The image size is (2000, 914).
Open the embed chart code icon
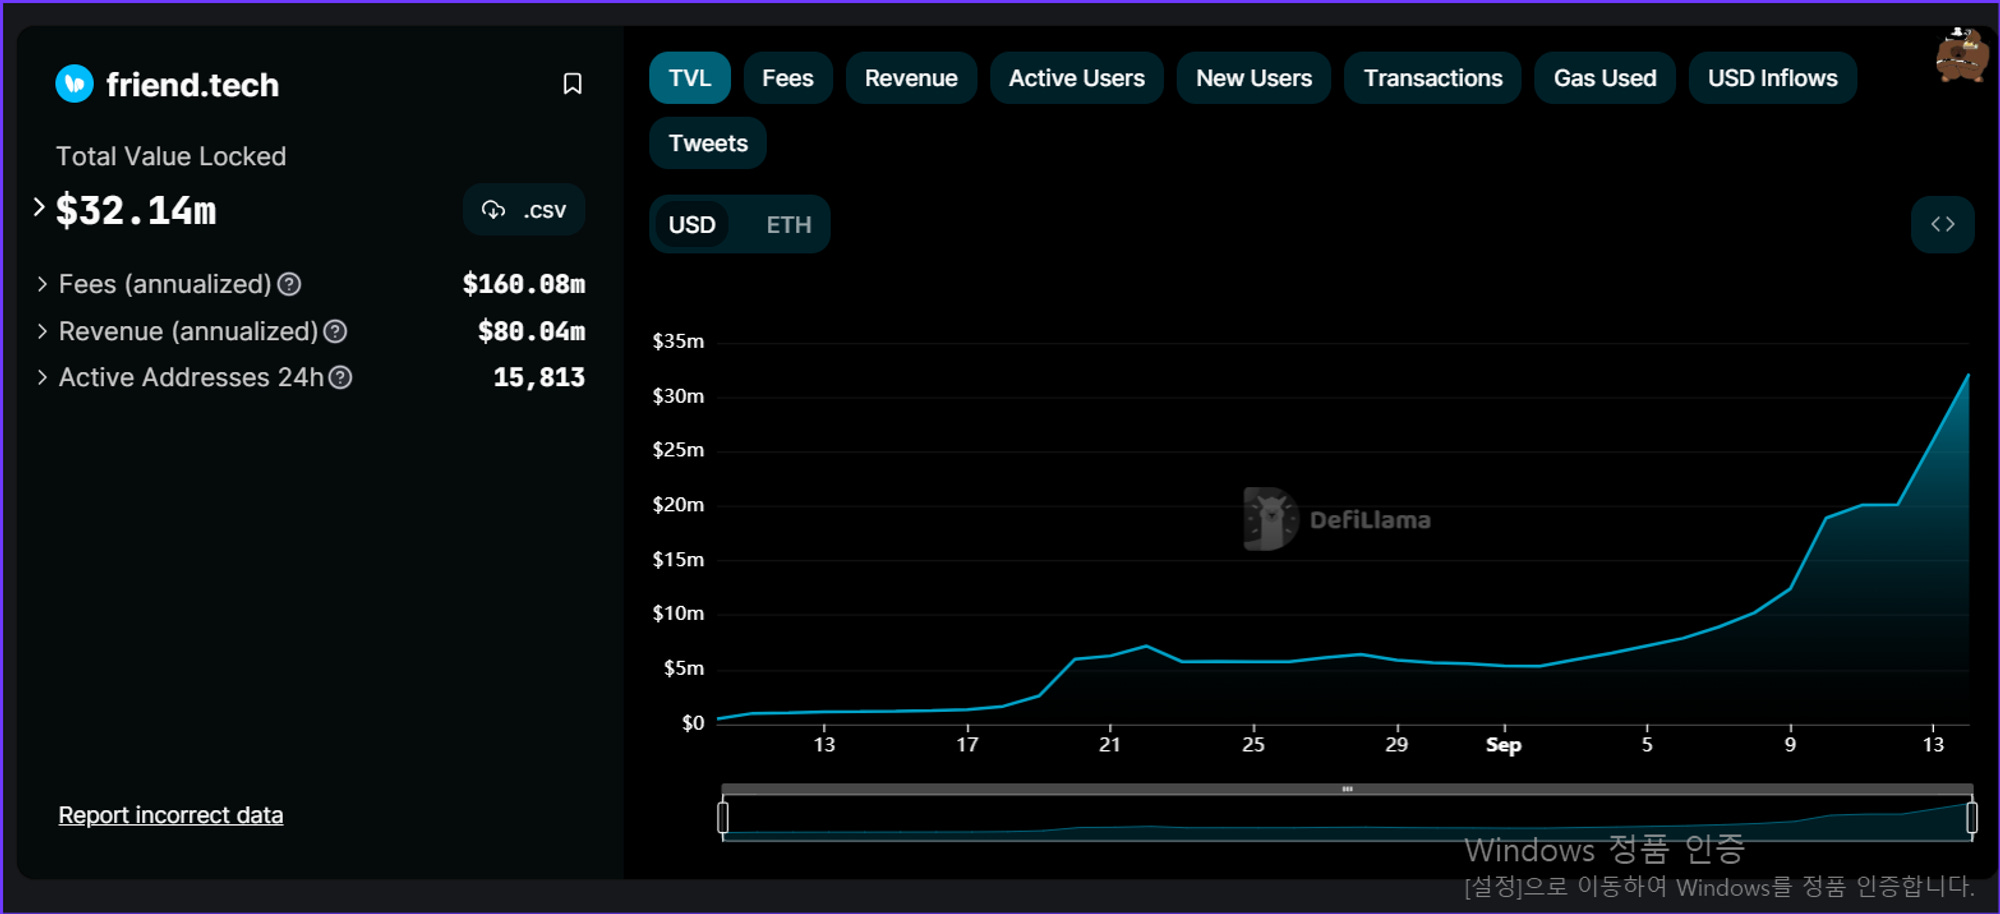[1942, 224]
